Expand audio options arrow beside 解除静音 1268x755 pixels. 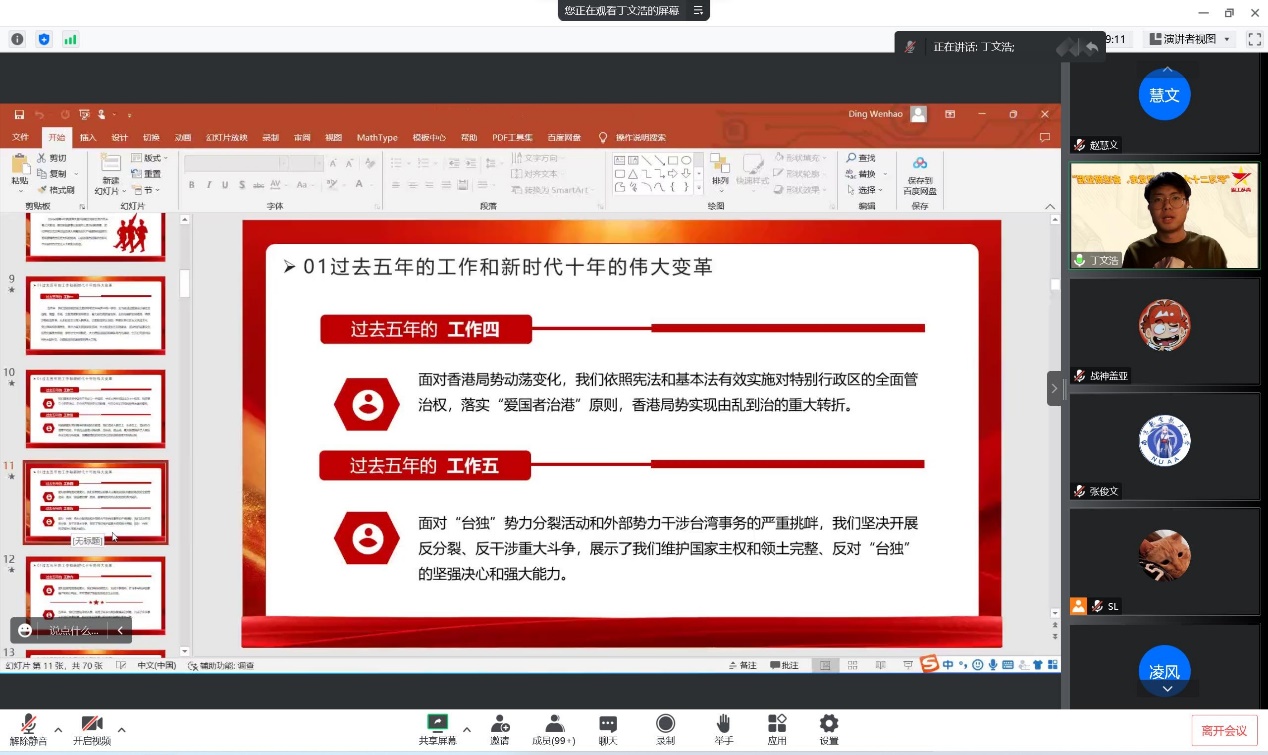click(x=58, y=729)
